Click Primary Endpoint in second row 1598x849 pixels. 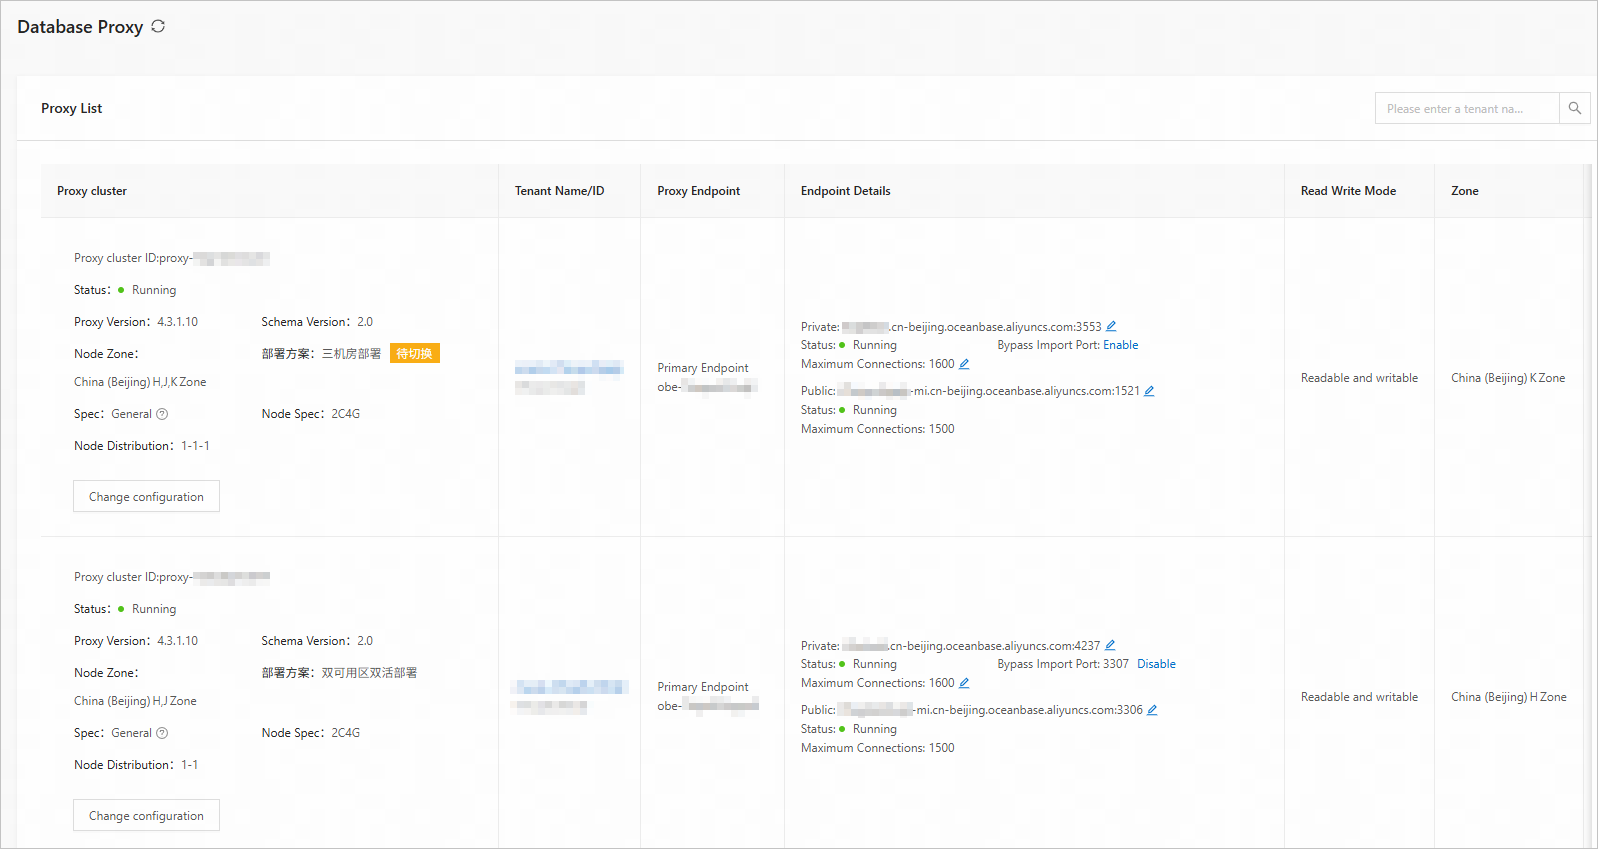tap(702, 687)
